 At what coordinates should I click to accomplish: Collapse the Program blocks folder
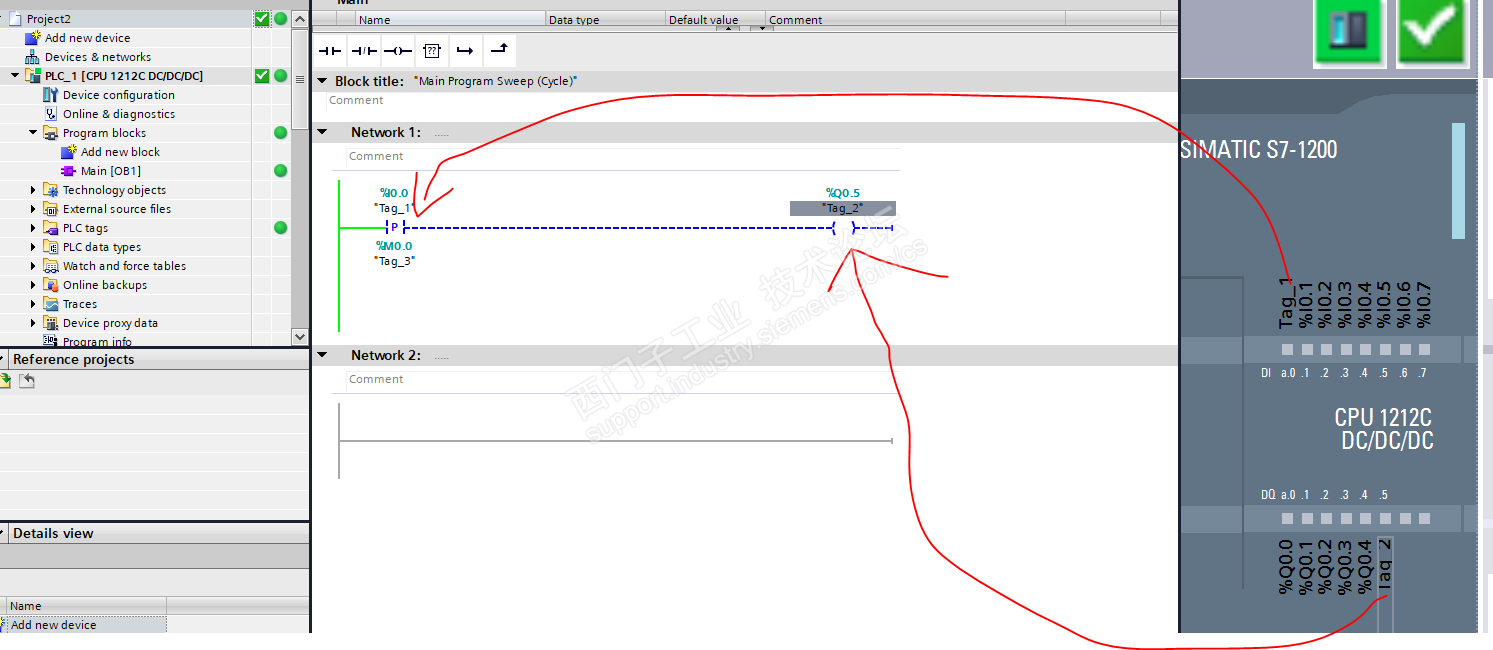[33, 133]
